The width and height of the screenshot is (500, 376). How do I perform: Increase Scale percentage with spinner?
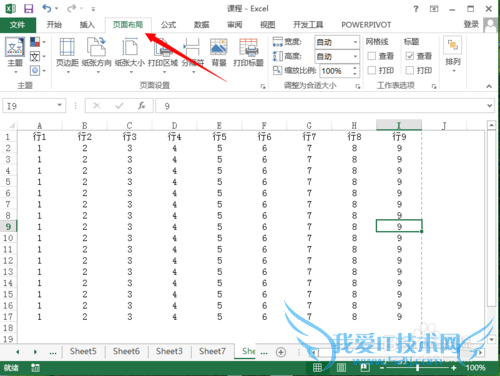pyautogui.click(x=355, y=68)
